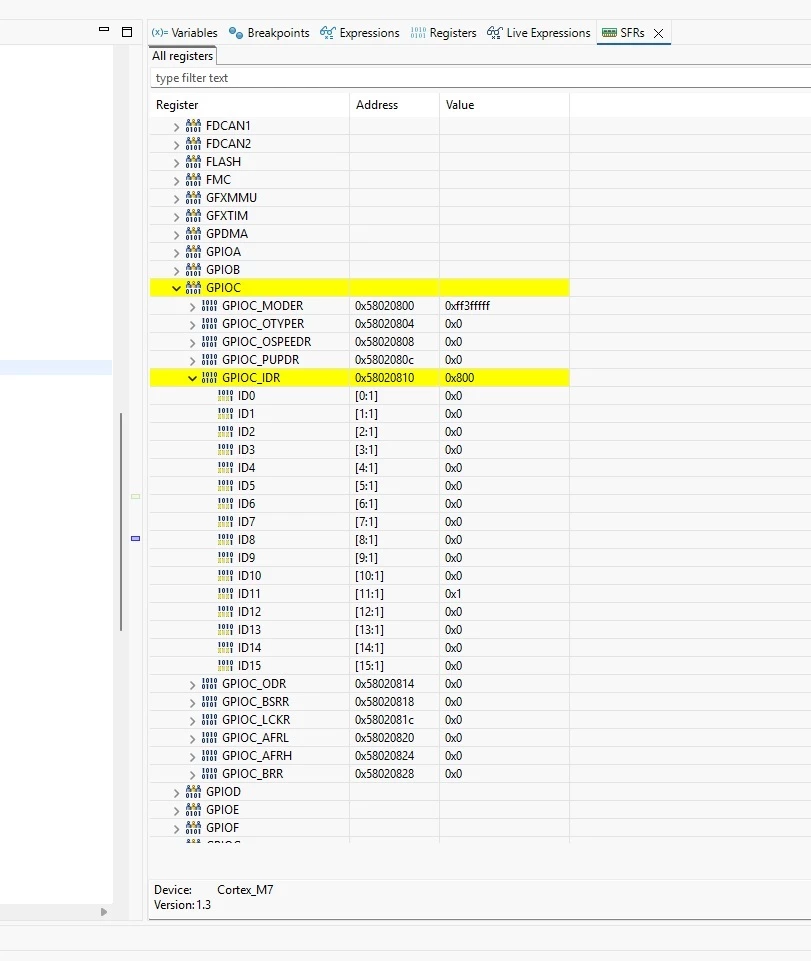Viewport: 811px width, 961px height.
Task: Expand the FDCAN1 peripheral
Action: [x=177, y=126]
